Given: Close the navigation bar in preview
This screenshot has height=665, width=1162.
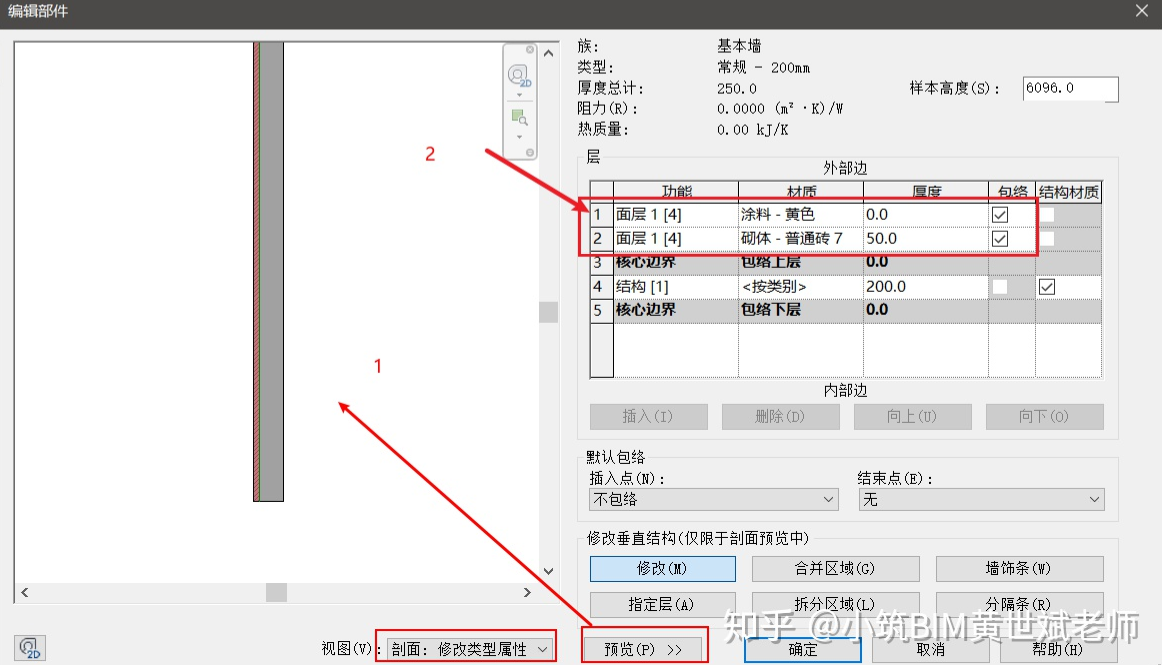Looking at the screenshot, I should point(530,50).
